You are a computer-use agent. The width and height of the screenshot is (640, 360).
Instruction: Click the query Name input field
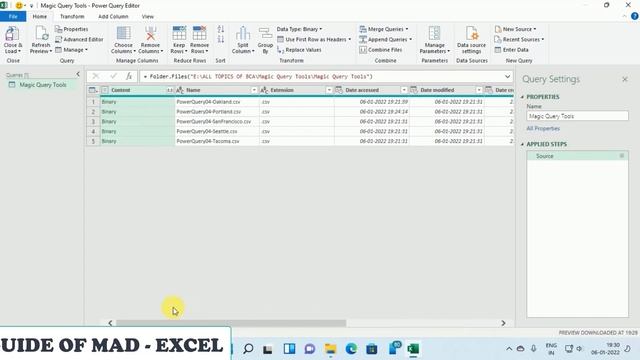point(577,116)
